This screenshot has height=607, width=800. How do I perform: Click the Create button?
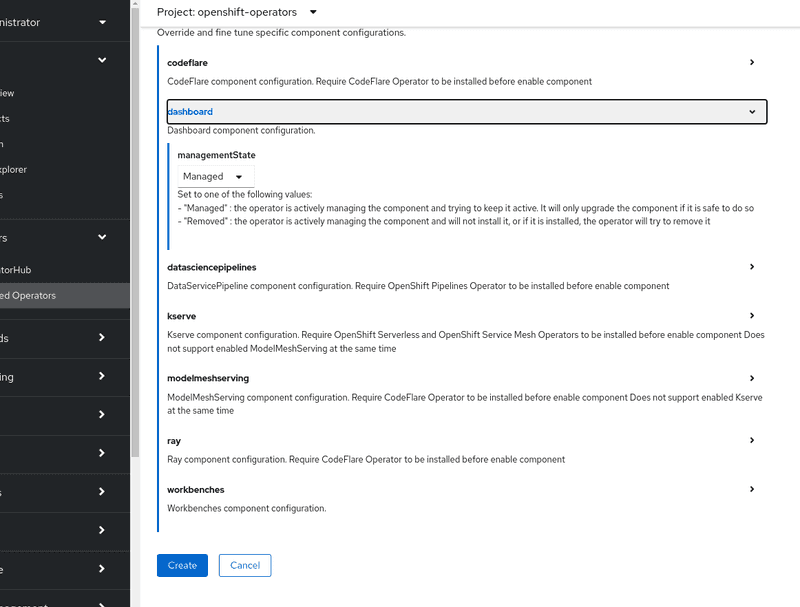[x=182, y=565]
